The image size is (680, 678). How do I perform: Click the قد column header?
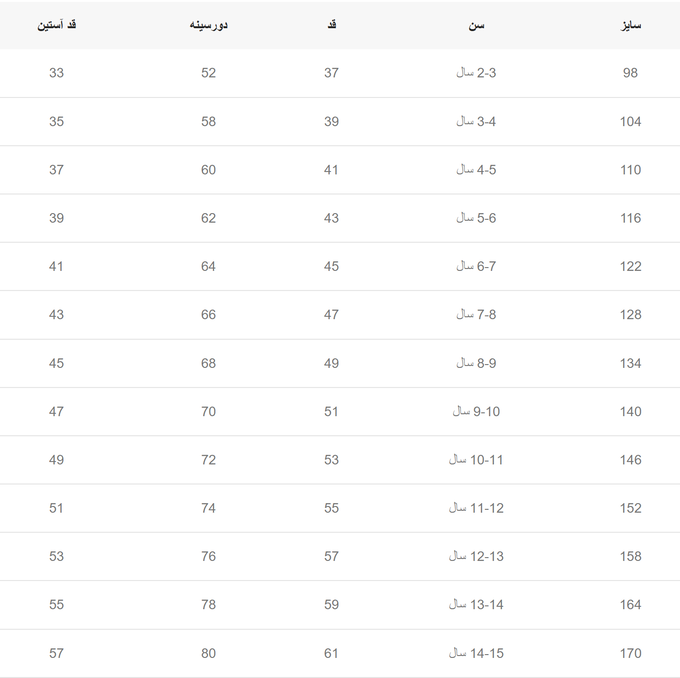[332, 25]
